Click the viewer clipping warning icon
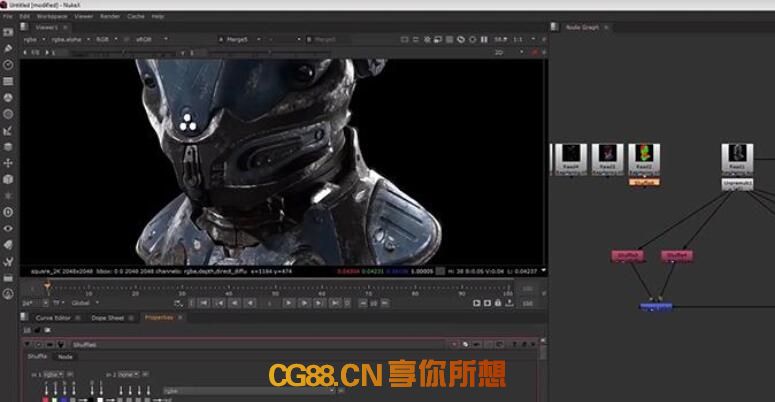 [x=427, y=39]
